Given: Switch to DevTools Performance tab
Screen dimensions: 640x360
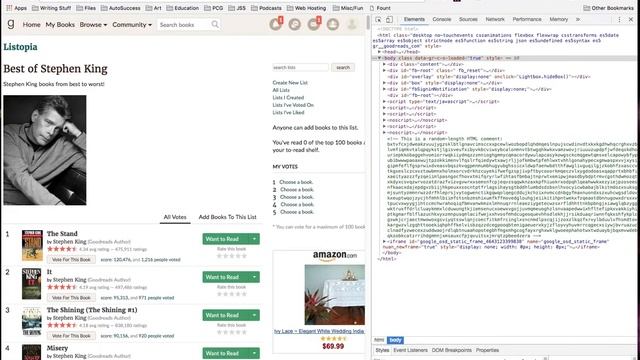Looking at the screenshot, I should [x=527, y=19].
